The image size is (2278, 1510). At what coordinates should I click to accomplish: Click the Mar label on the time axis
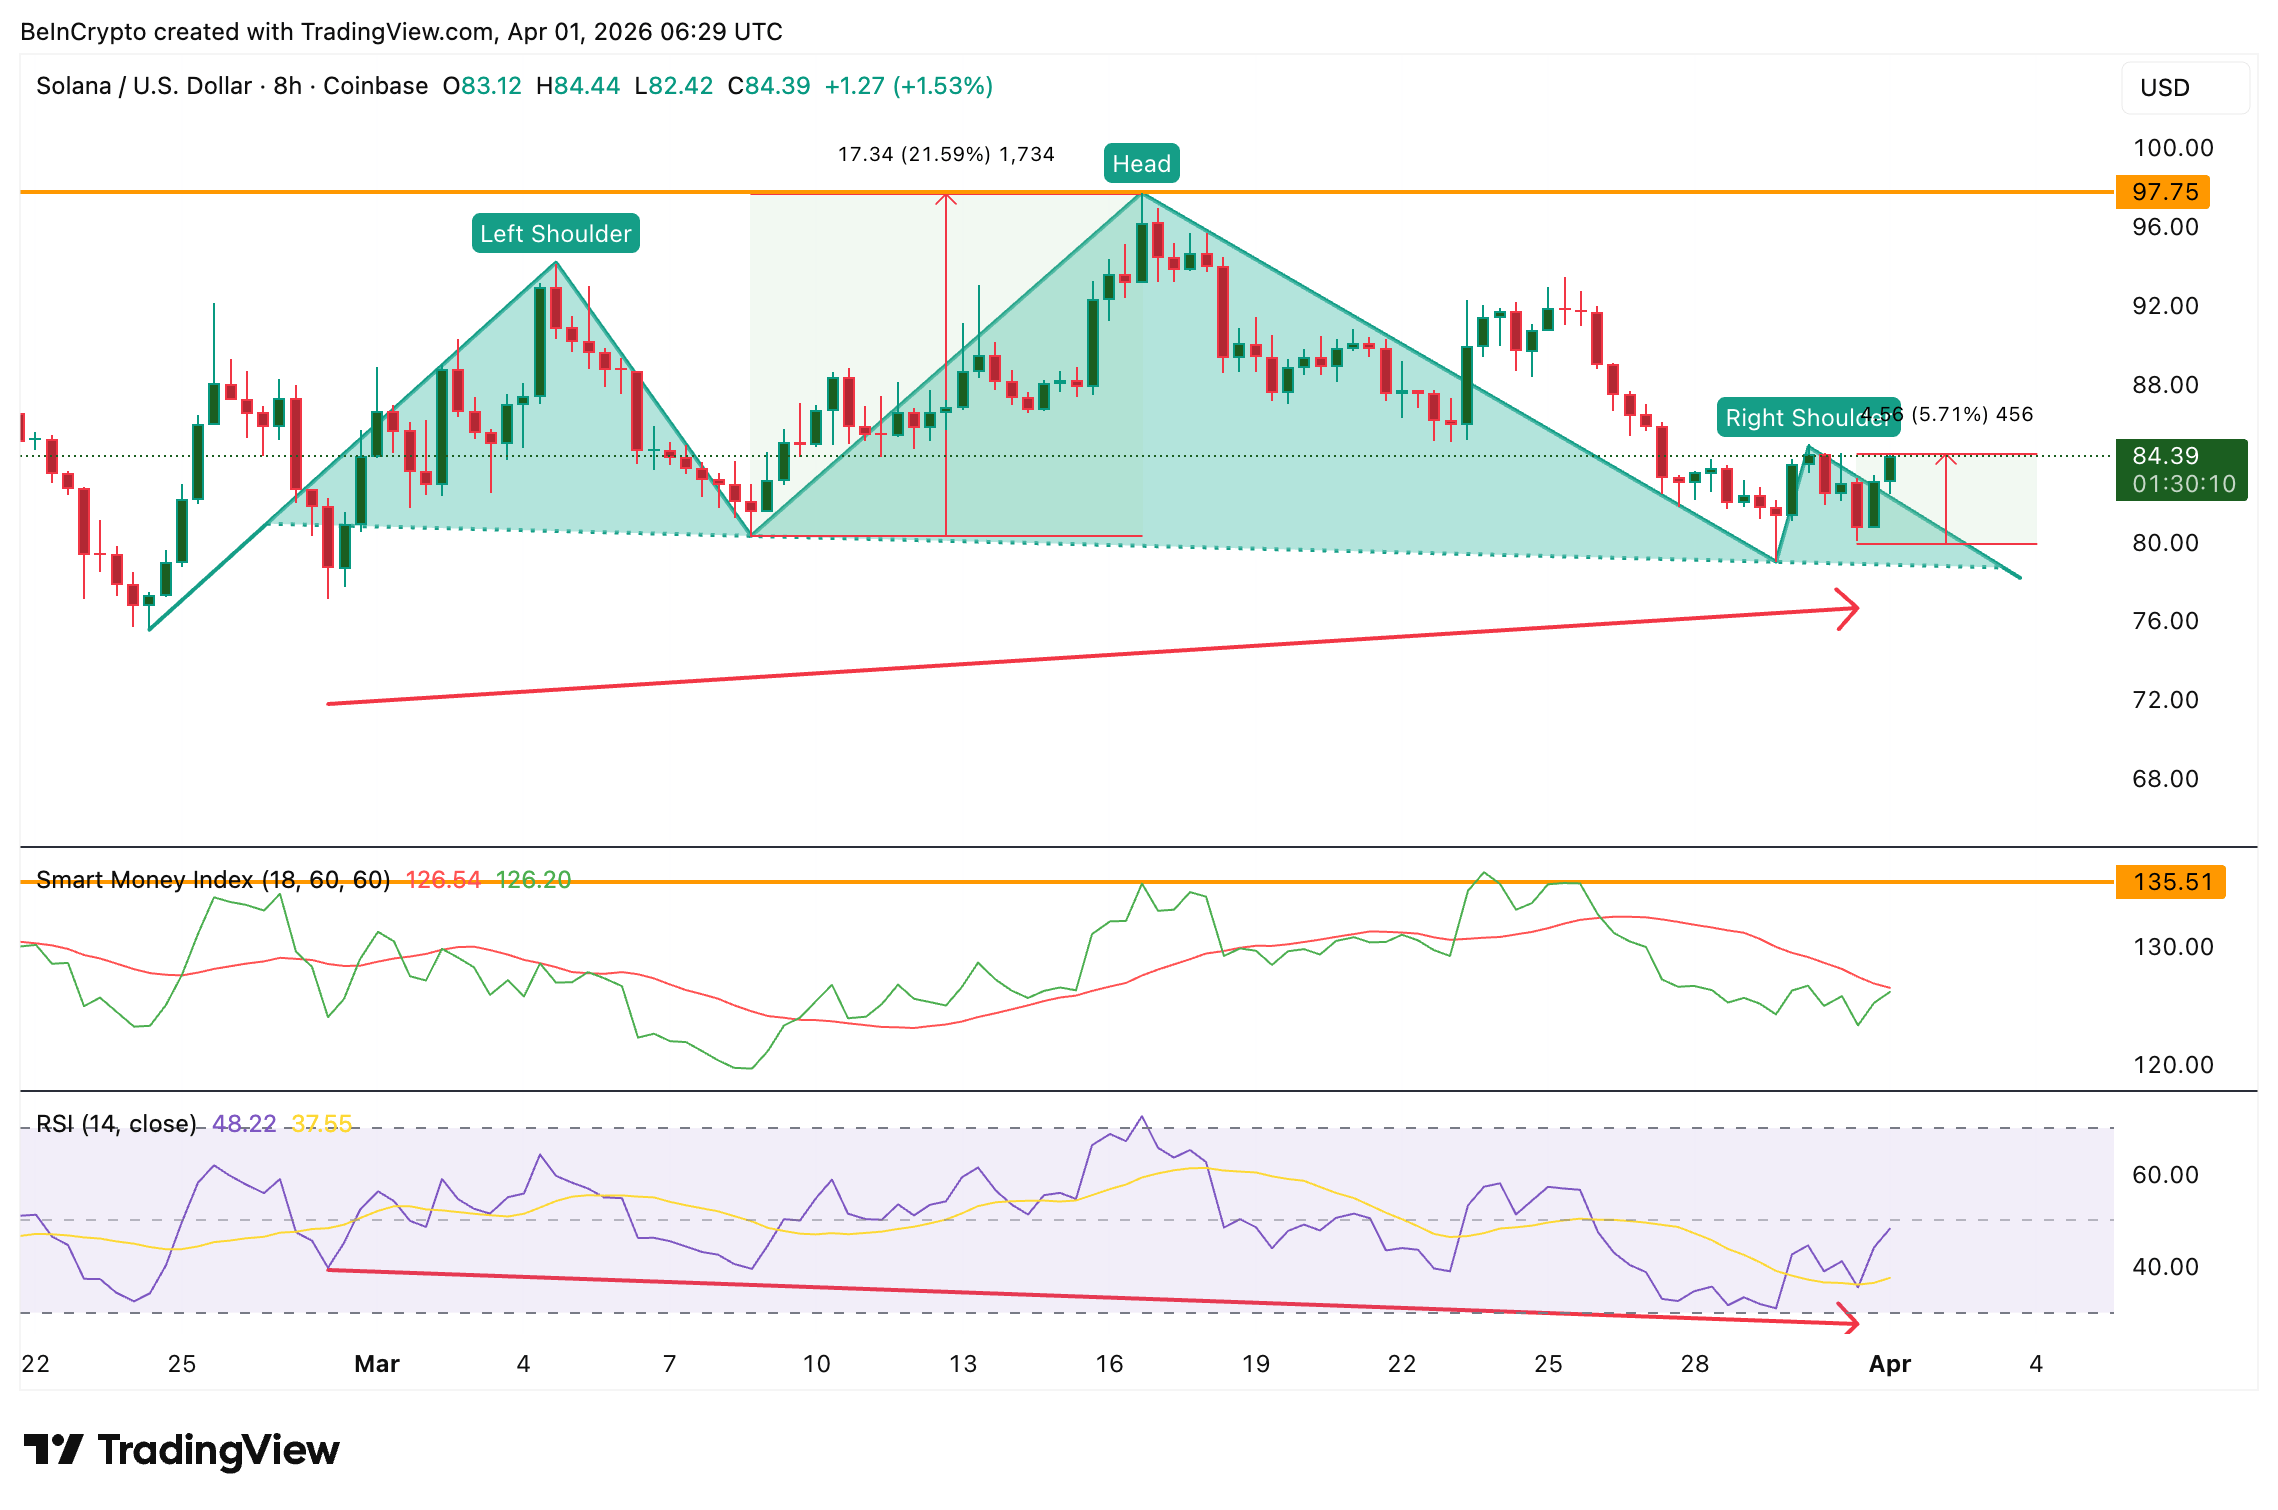click(376, 1363)
